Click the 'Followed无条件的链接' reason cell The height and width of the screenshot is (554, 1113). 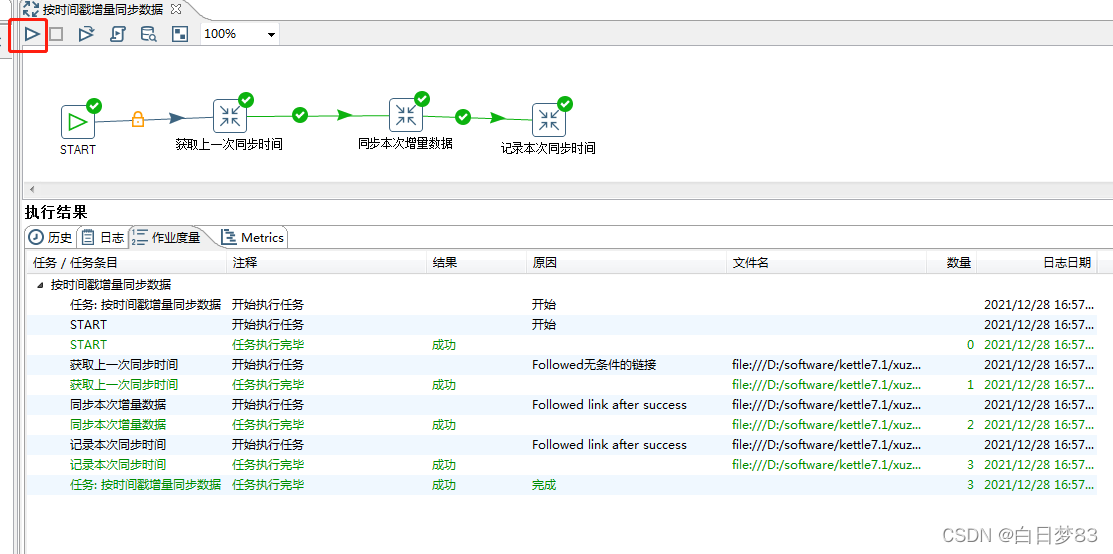pos(594,365)
